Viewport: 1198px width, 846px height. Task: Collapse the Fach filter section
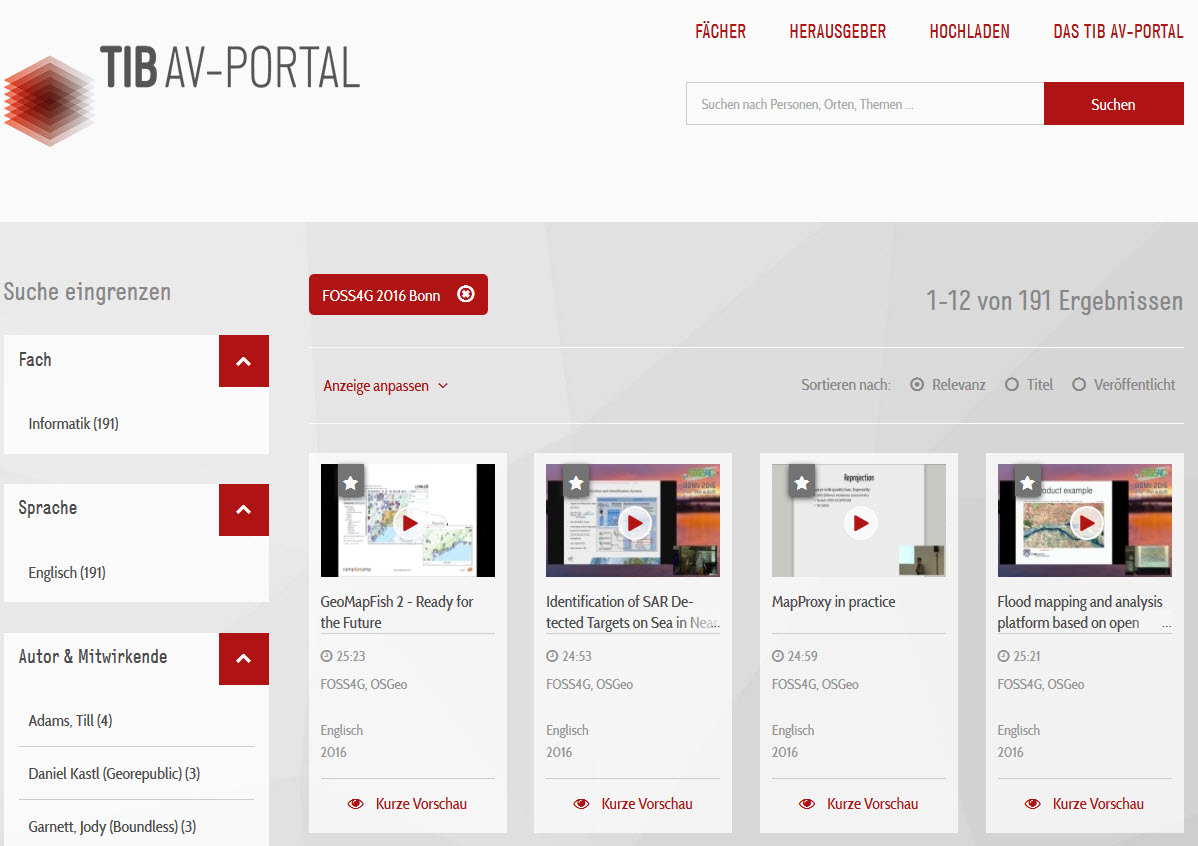244,361
